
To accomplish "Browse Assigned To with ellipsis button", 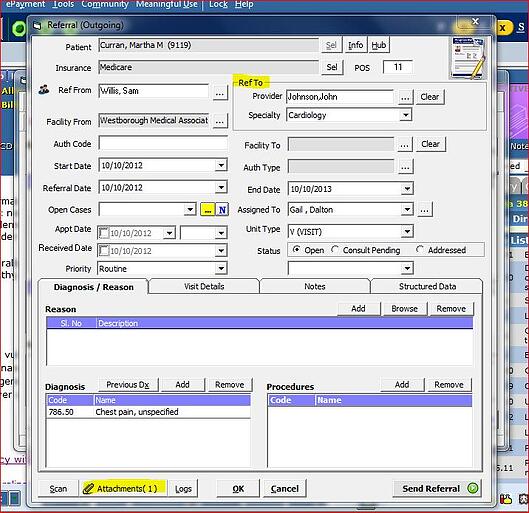I will click(x=425, y=210).
